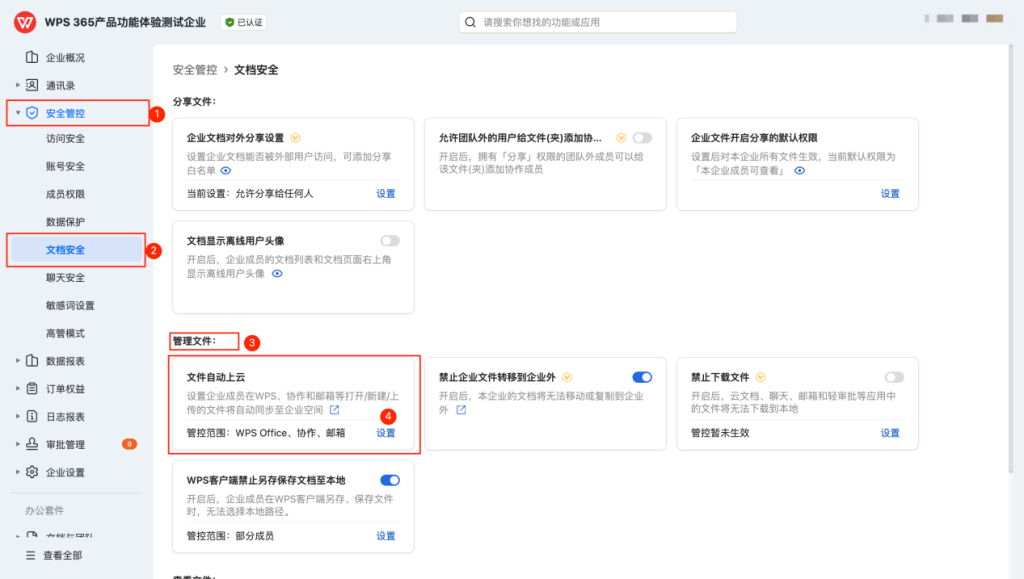Click 设置 link in 企业文档对外分享设置 card

click(x=385, y=194)
